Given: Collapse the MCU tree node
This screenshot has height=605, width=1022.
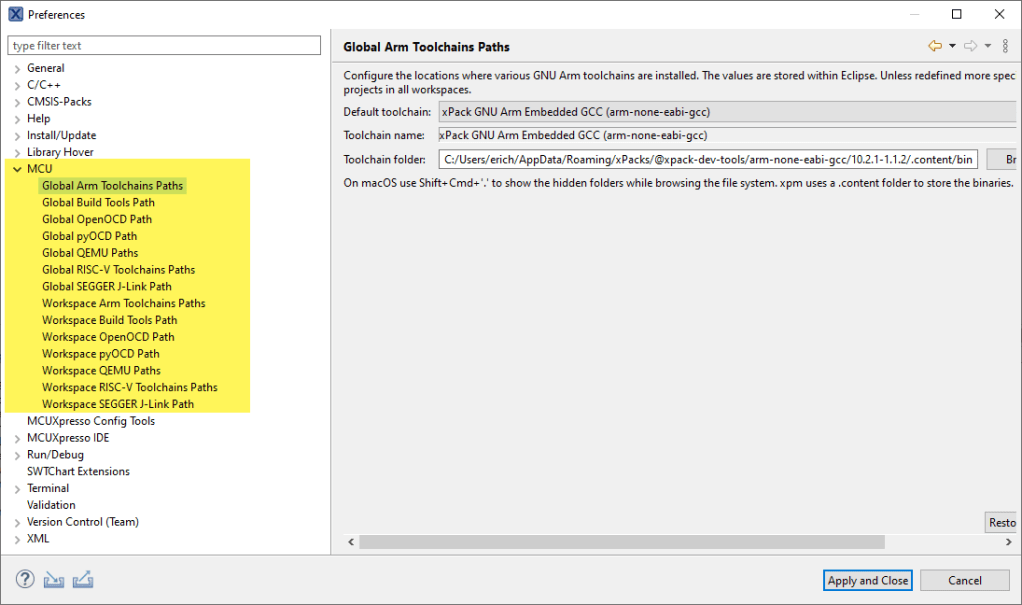Looking at the screenshot, I should [17, 170].
